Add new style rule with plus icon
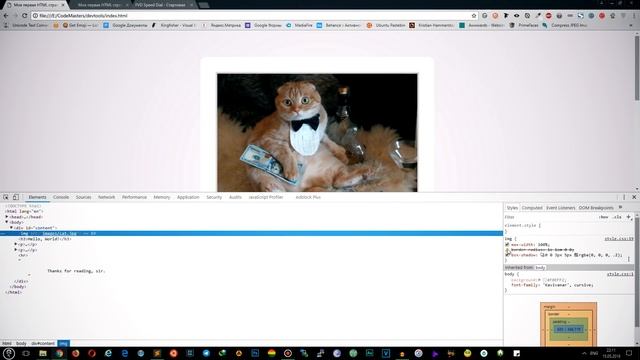The width and height of the screenshot is (640, 360). click(x=629, y=217)
